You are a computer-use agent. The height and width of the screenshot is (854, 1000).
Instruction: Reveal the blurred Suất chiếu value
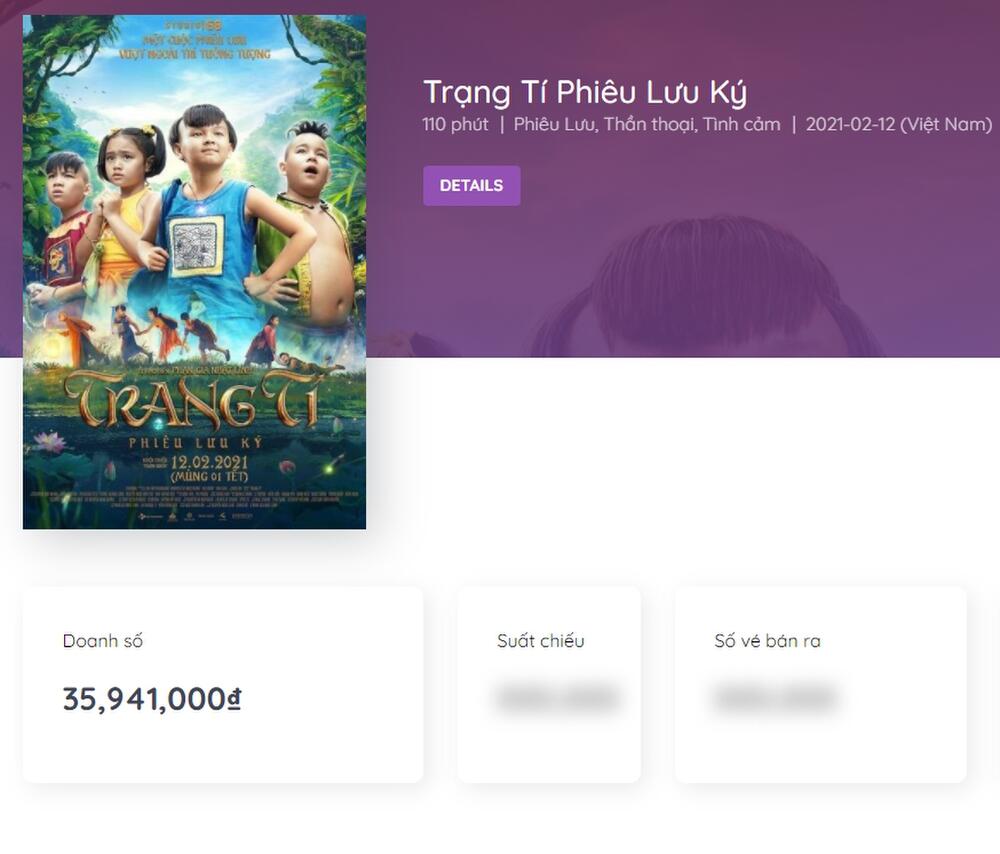click(x=557, y=699)
